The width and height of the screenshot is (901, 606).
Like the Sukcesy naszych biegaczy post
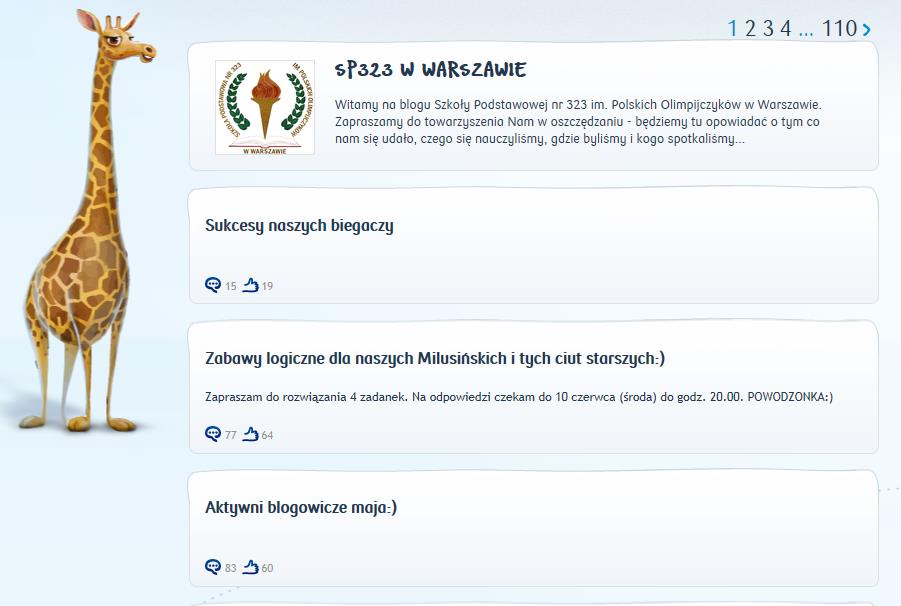pos(251,285)
